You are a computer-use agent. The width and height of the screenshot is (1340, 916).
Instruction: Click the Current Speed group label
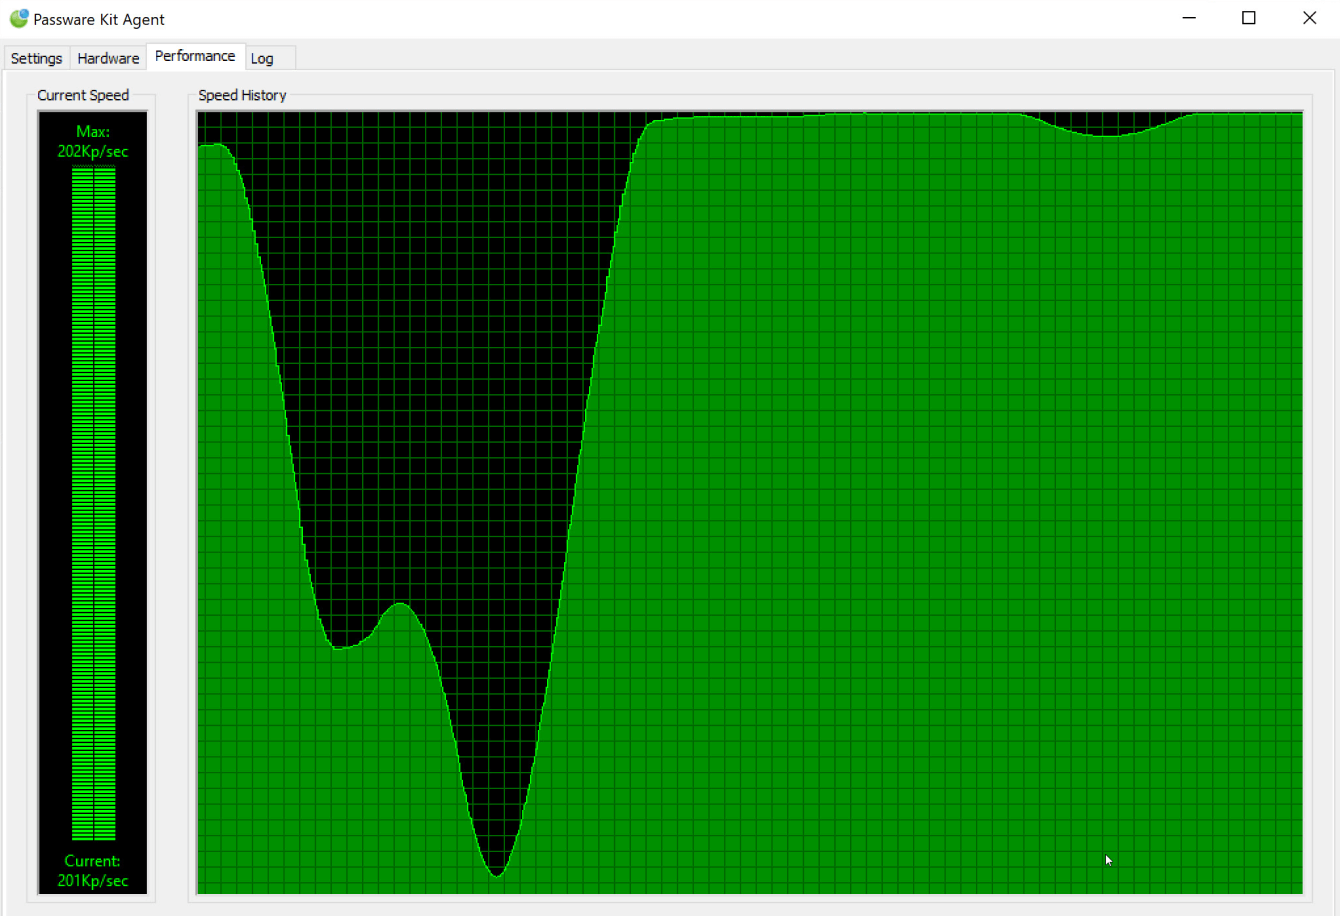click(x=83, y=95)
